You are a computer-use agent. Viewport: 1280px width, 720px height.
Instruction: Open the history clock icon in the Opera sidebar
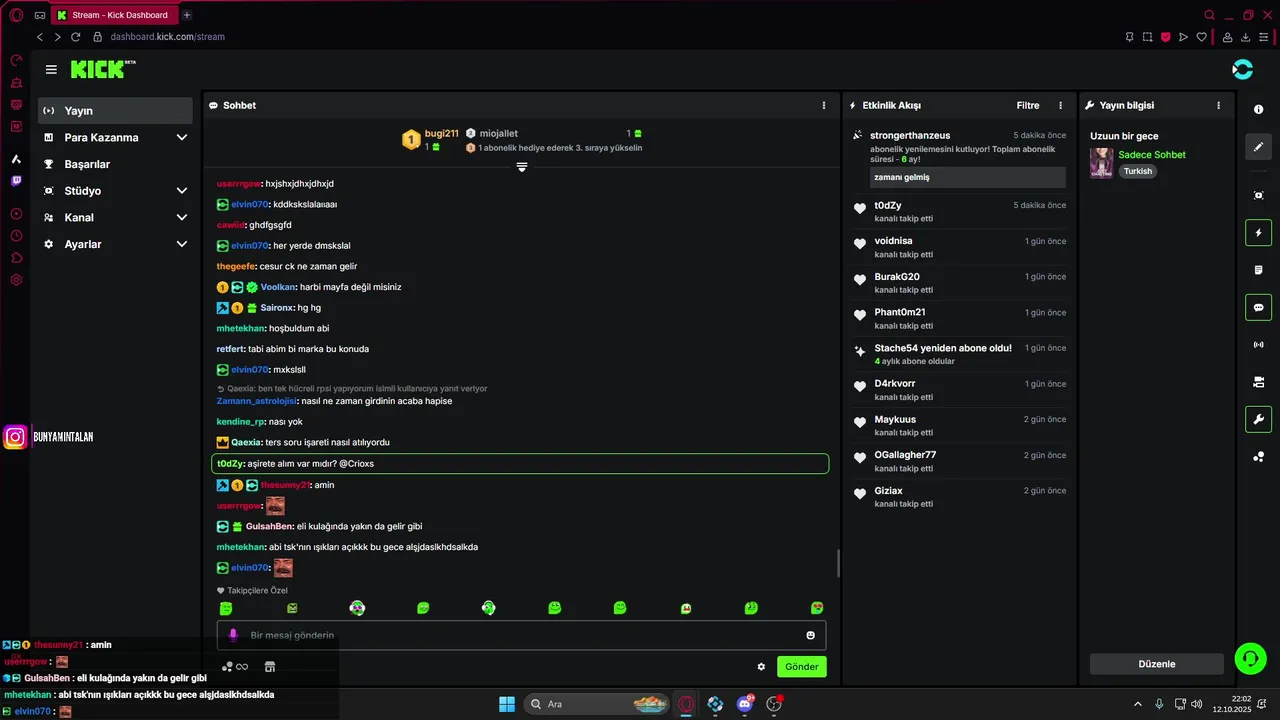16,236
